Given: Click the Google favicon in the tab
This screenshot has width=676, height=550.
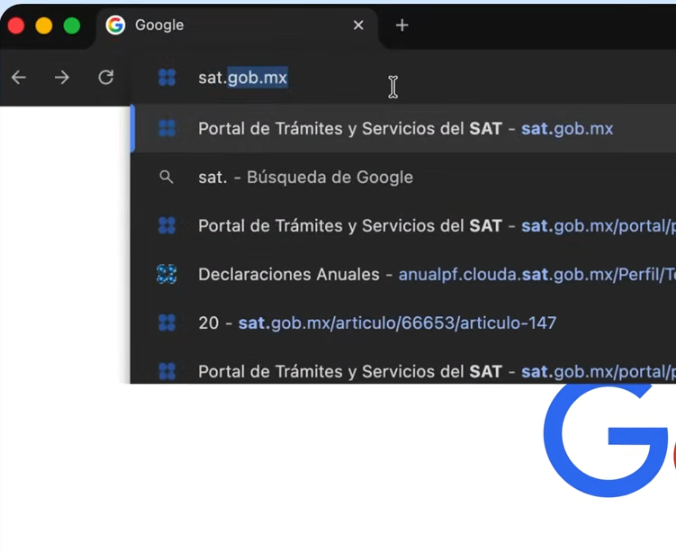Looking at the screenshot, I should pos(116,25).
